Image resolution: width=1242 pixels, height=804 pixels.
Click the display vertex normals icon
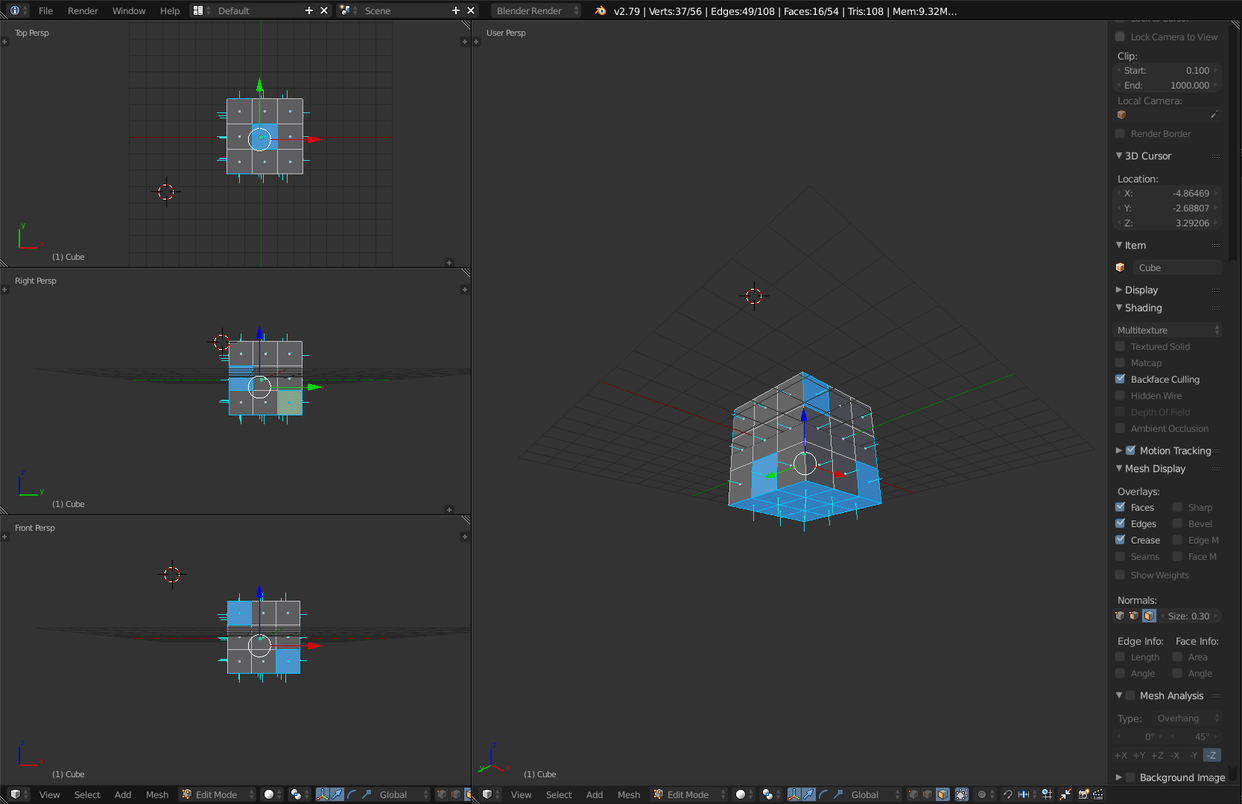pyautogui.click(x=1120, y=616)
